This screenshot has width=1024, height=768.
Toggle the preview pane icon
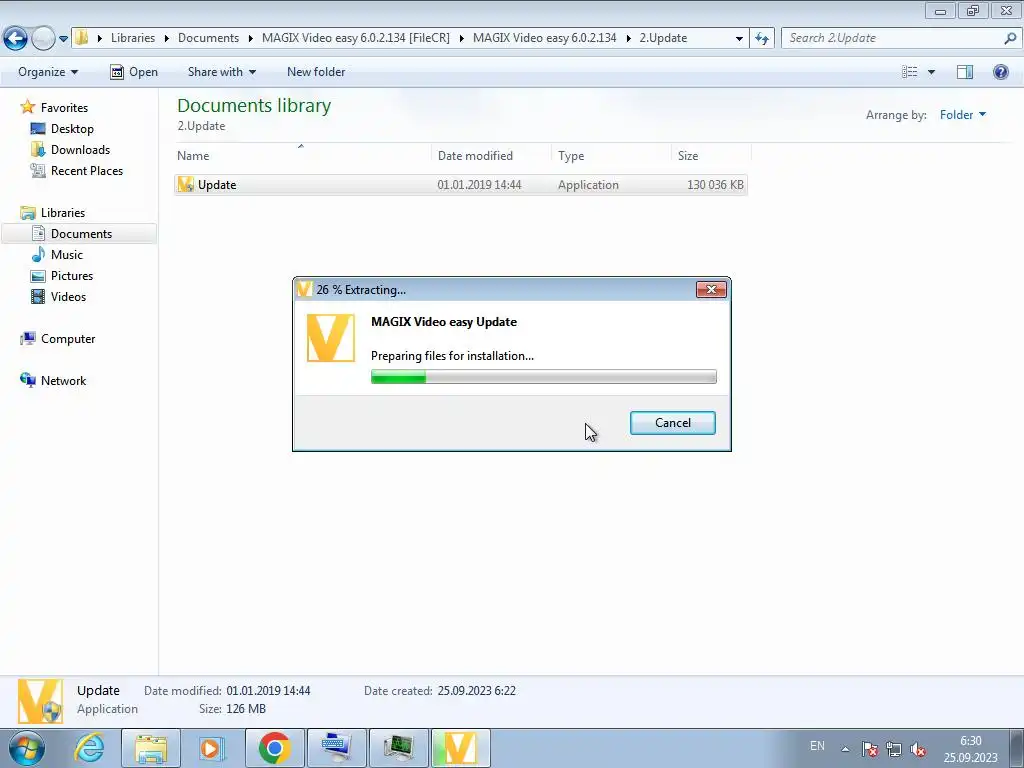[x=965, y=72]
